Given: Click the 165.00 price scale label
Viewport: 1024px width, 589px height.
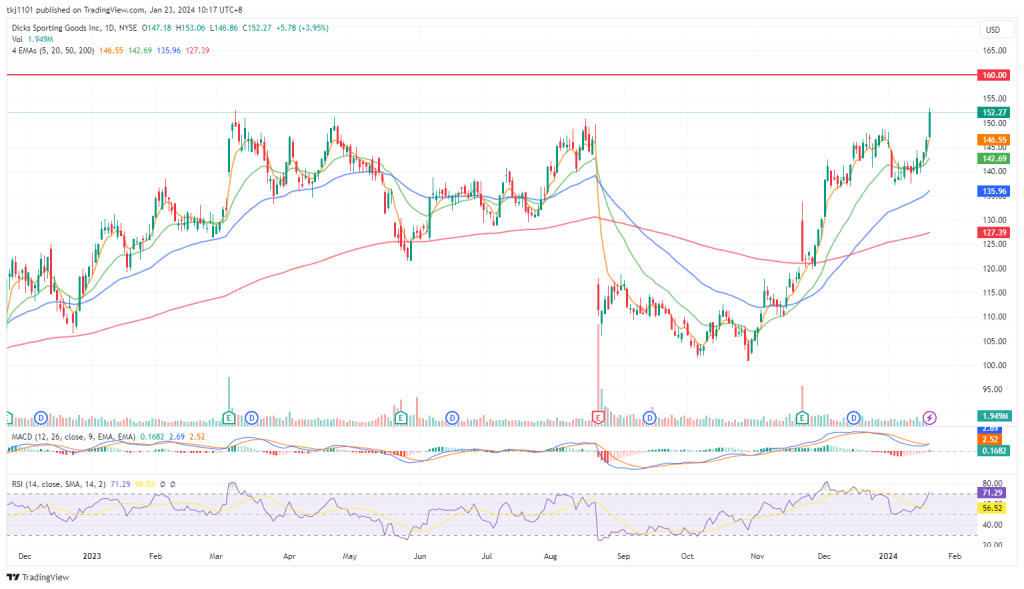Looking at the screenshot, I should coord(995,50).
